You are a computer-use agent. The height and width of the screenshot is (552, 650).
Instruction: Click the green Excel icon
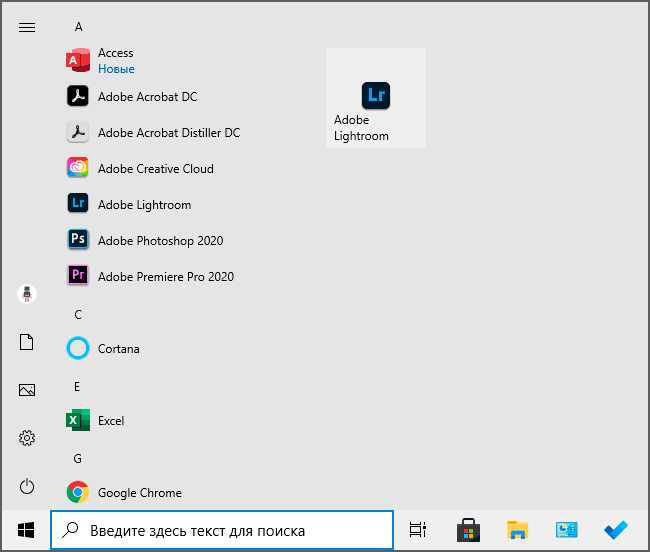tap(78, 420)
